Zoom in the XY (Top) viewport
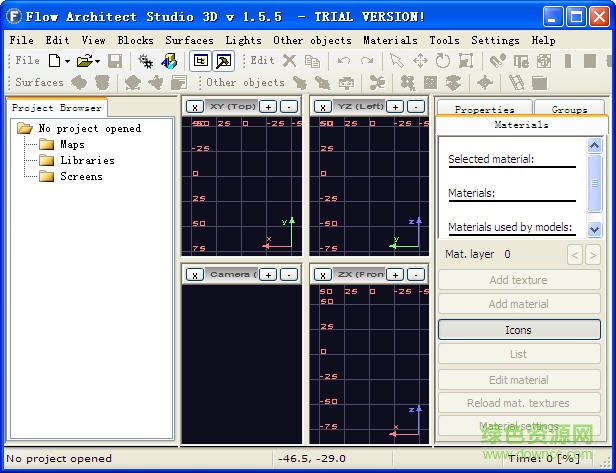Viewport: 616px width, 473px height. [x=267, y=106]
